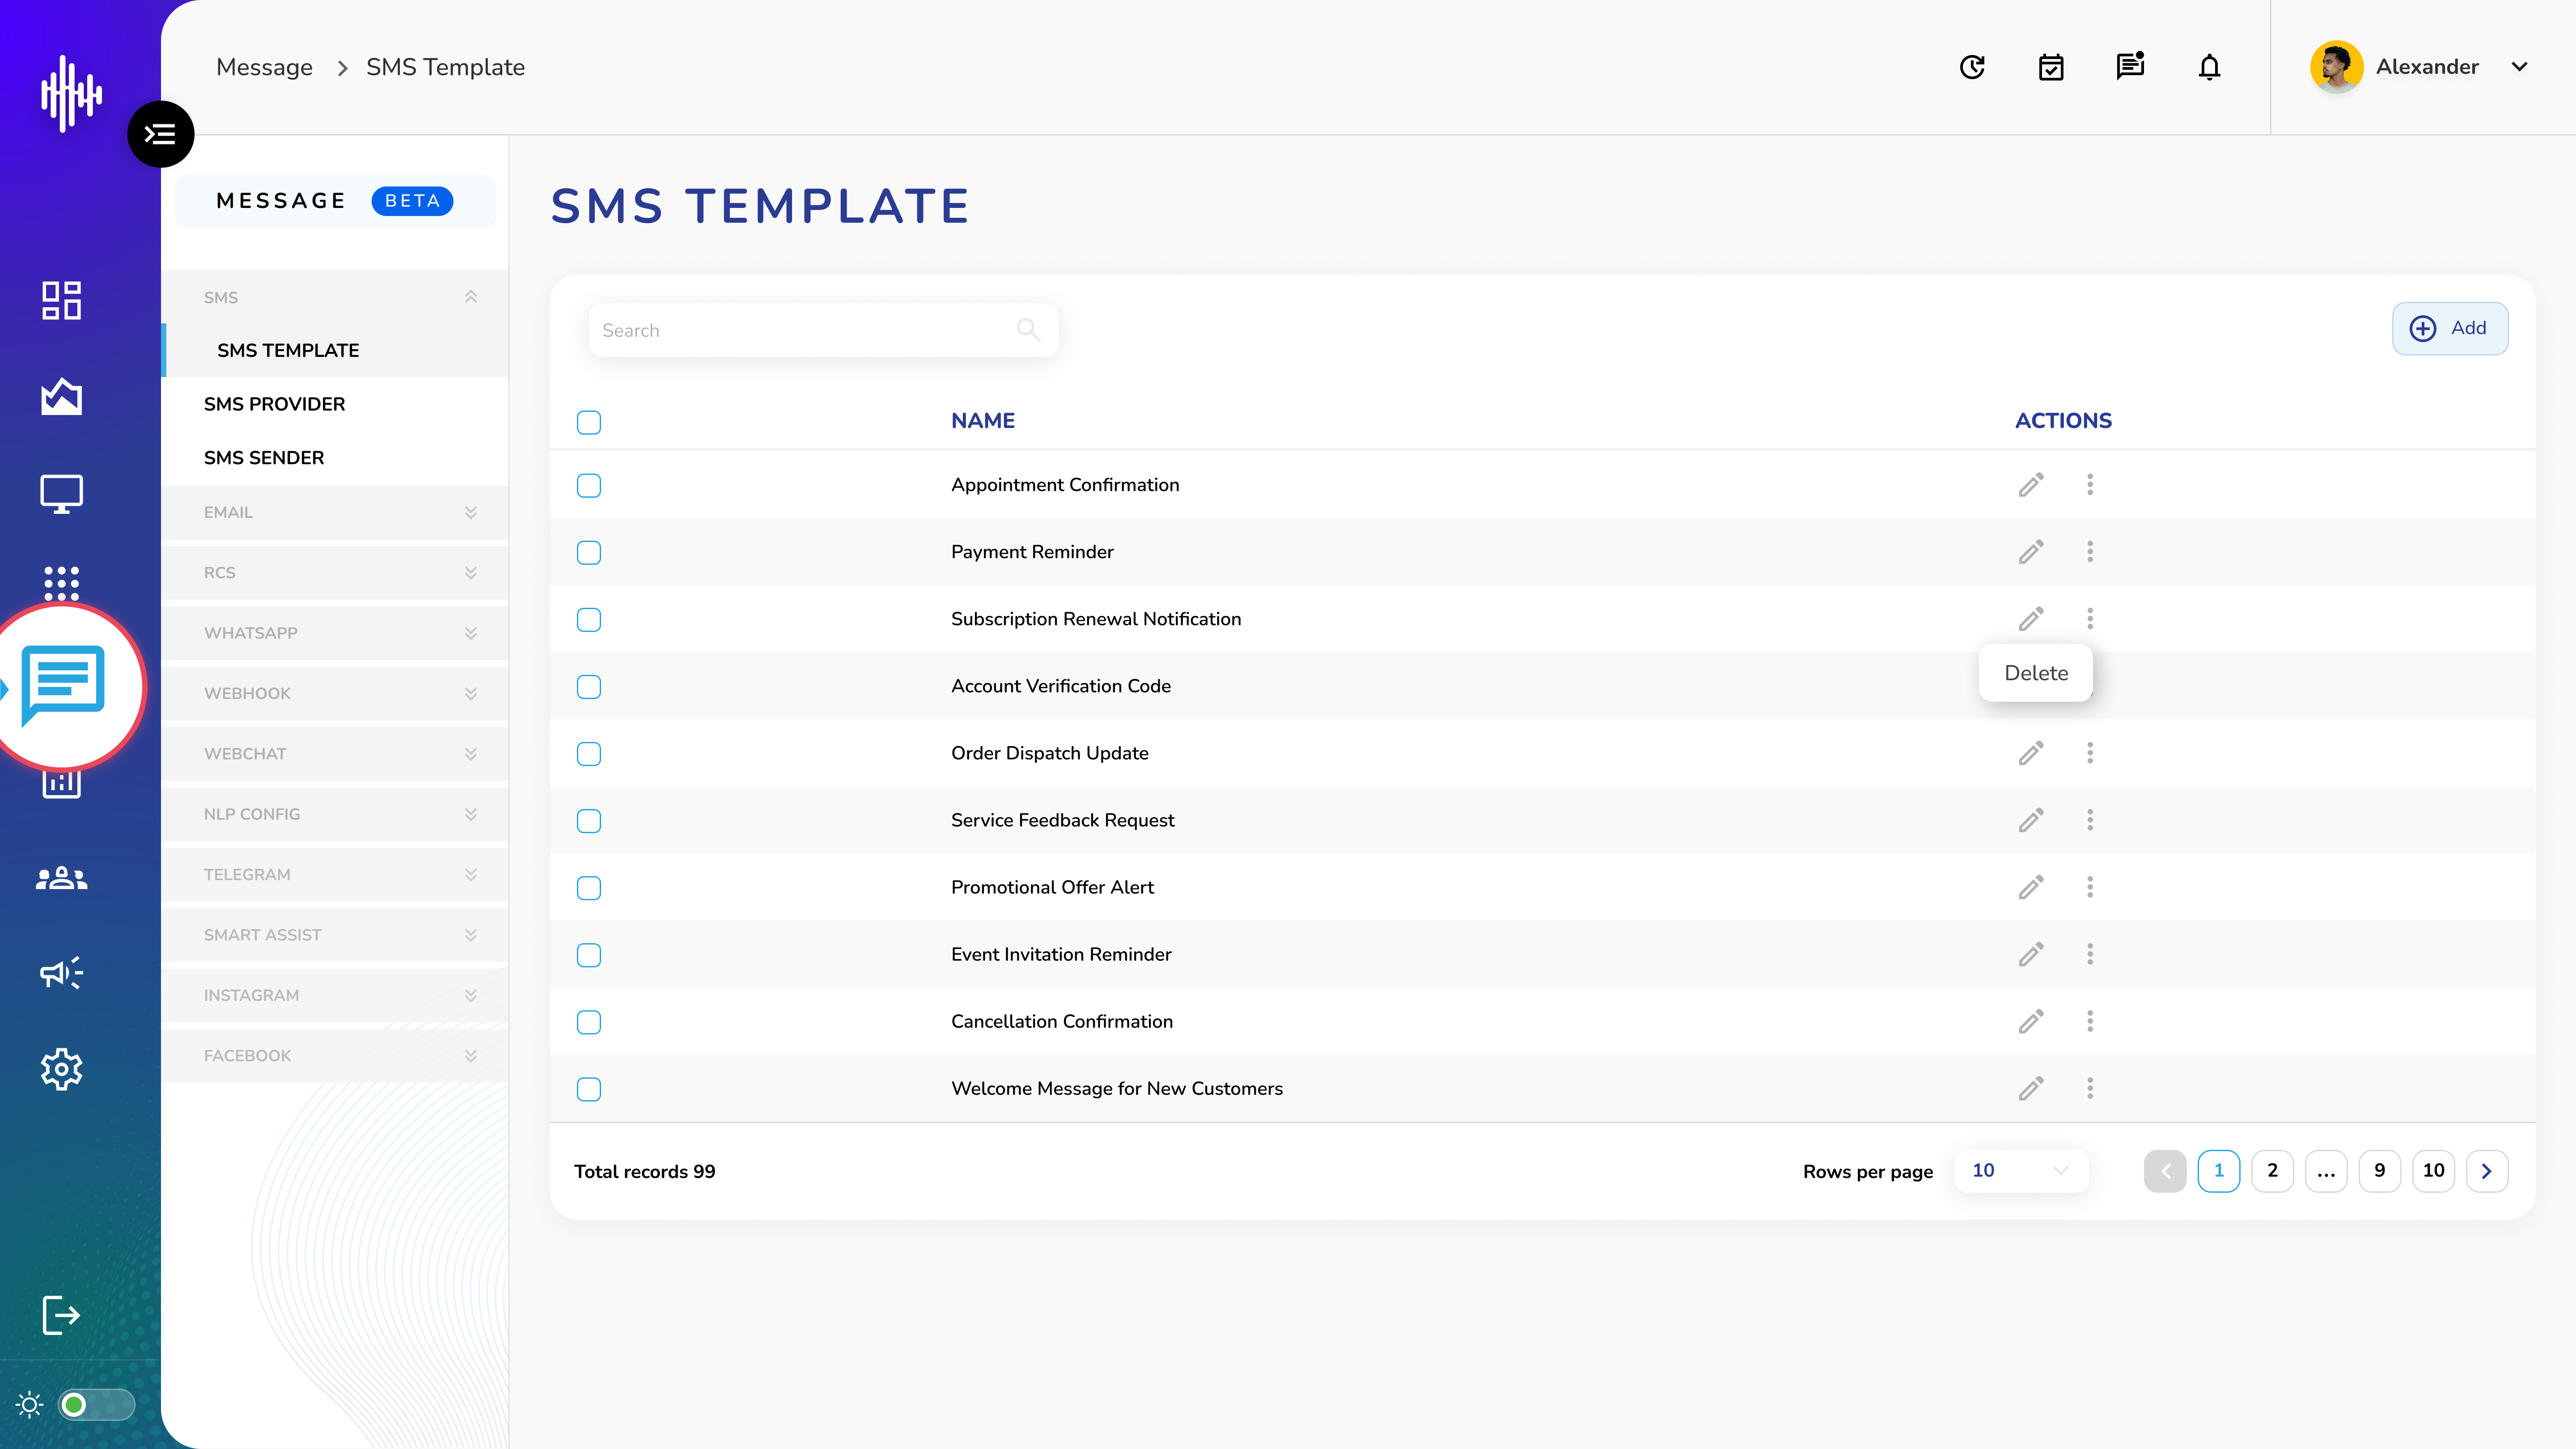Select SMS PROVIDER in the side menu
This screenshot has height=1449, width=2576.
(335, 404)
